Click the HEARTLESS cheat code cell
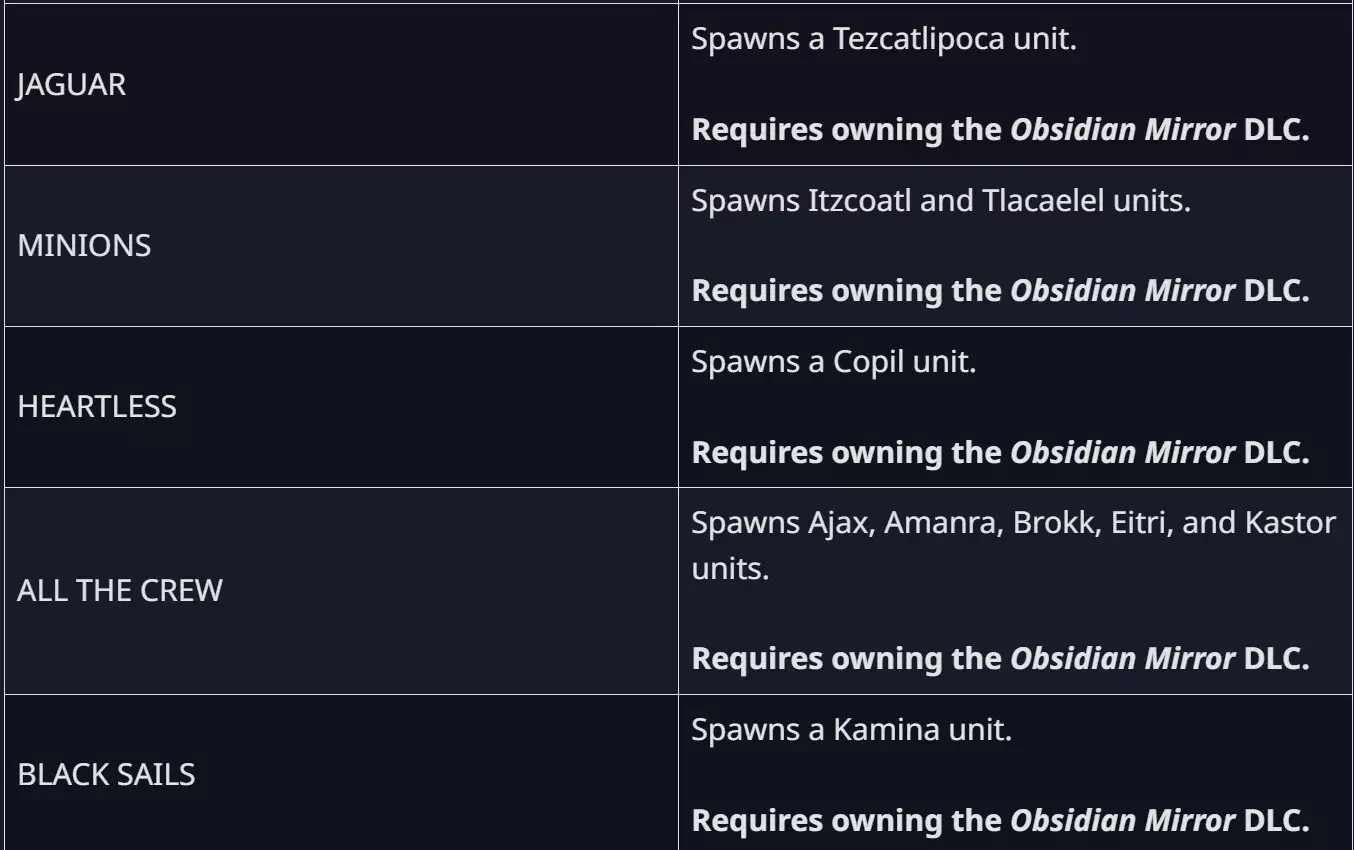This screenshot has height=850, width=1354. [x=97, y=407]
